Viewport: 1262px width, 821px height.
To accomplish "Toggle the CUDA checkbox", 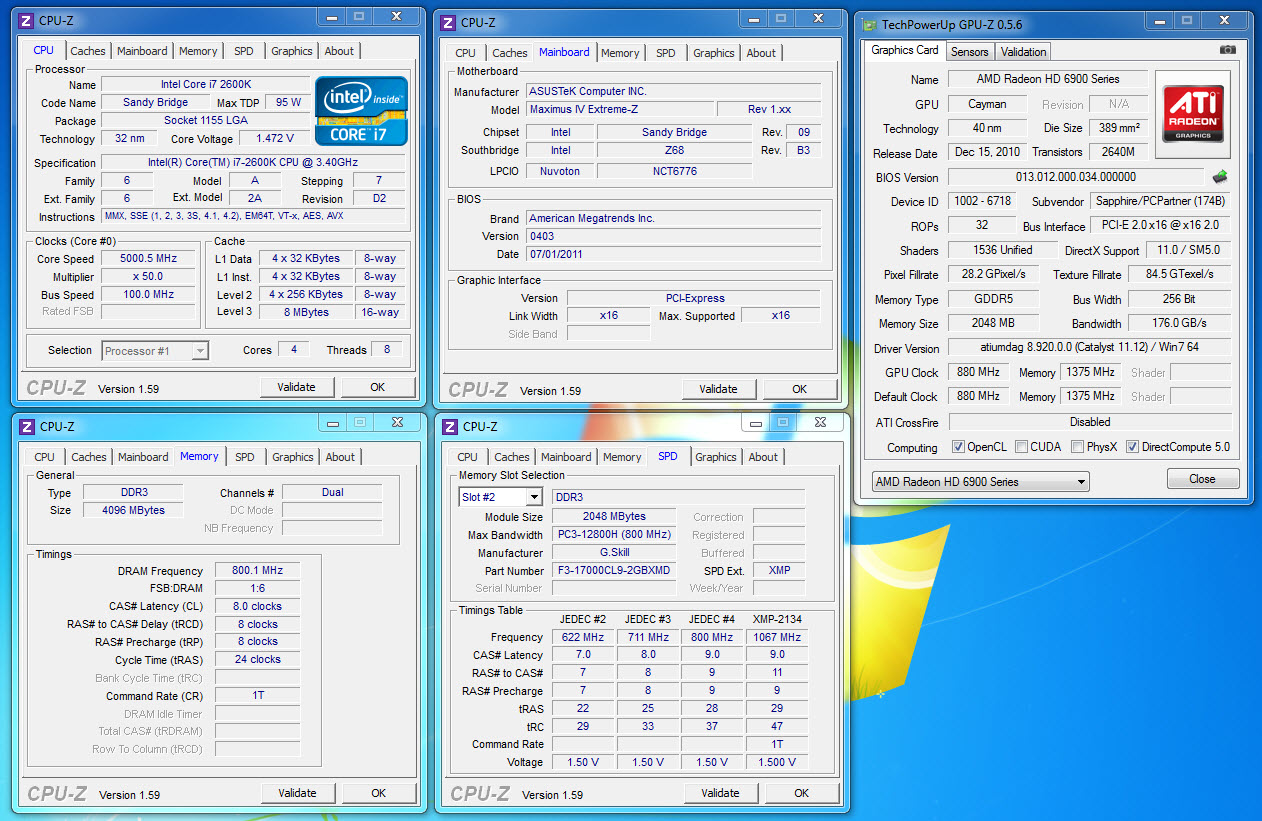I will (x=1021, y=447).
